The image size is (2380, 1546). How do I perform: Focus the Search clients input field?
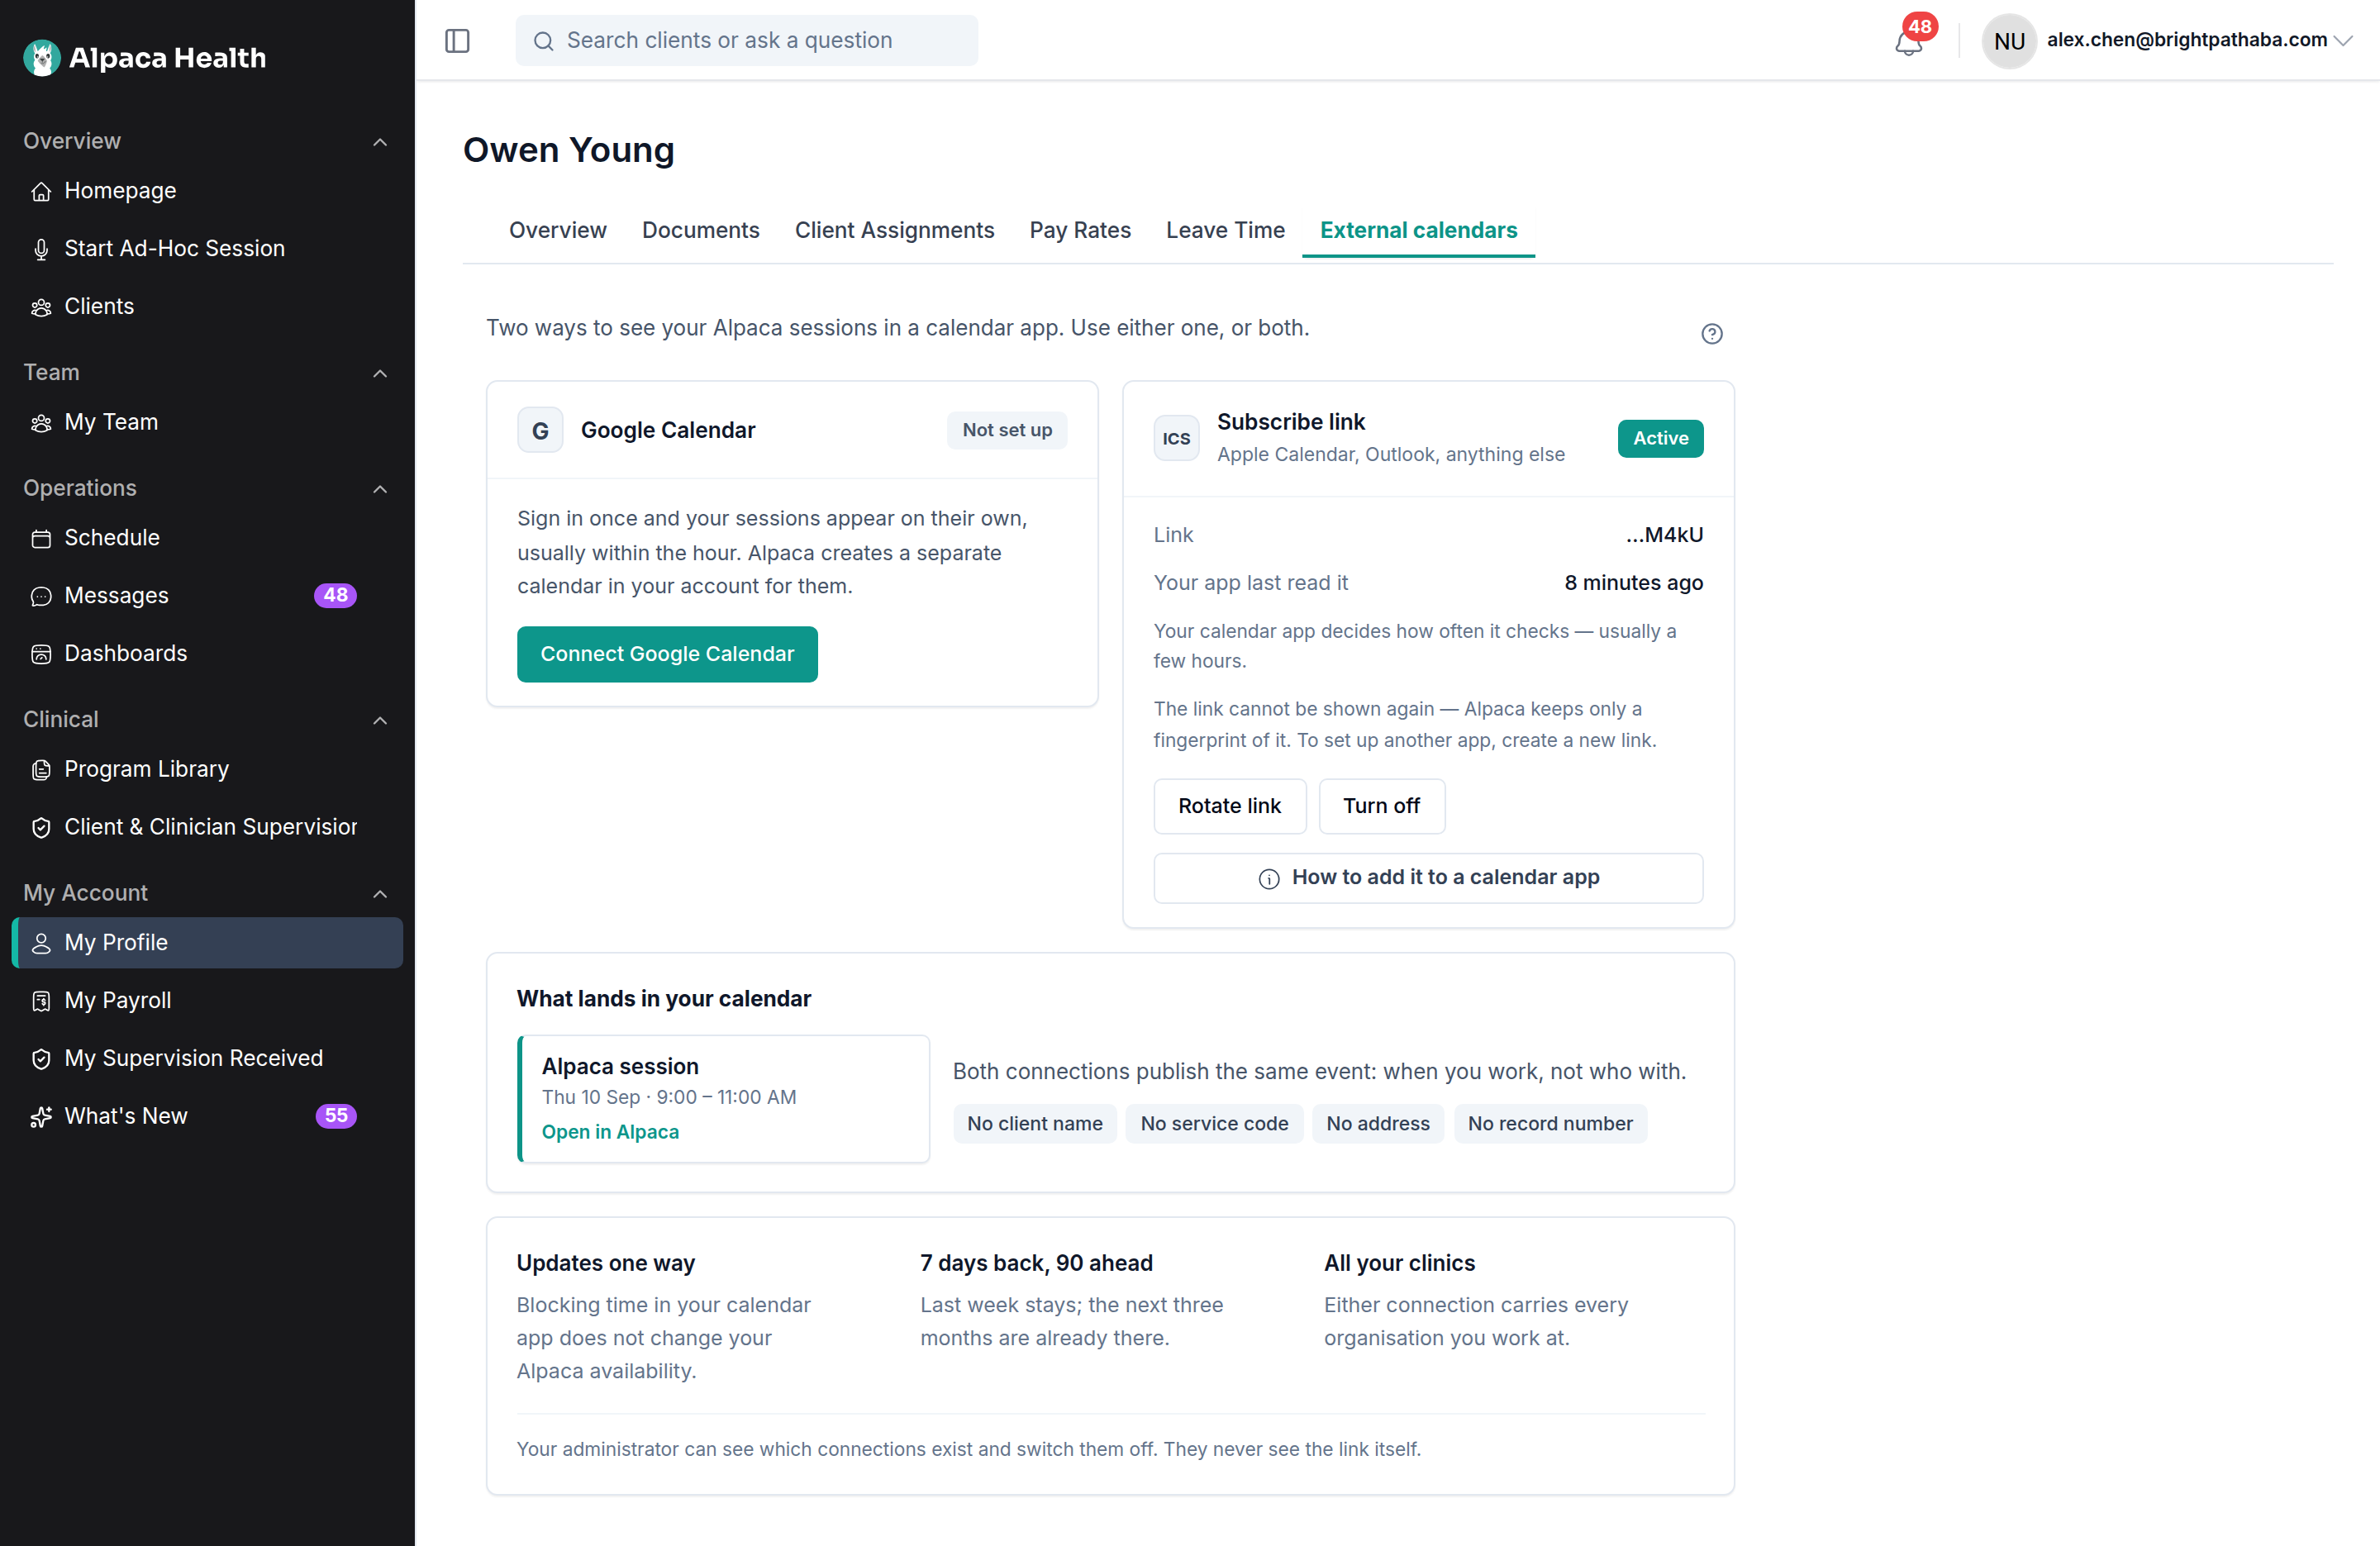746,41
